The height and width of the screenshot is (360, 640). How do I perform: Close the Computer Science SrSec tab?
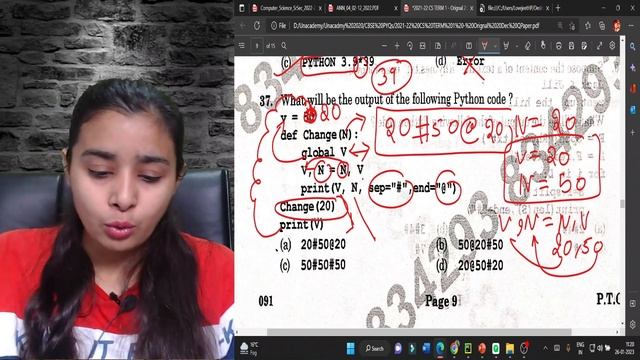click(x=320, y=8)
